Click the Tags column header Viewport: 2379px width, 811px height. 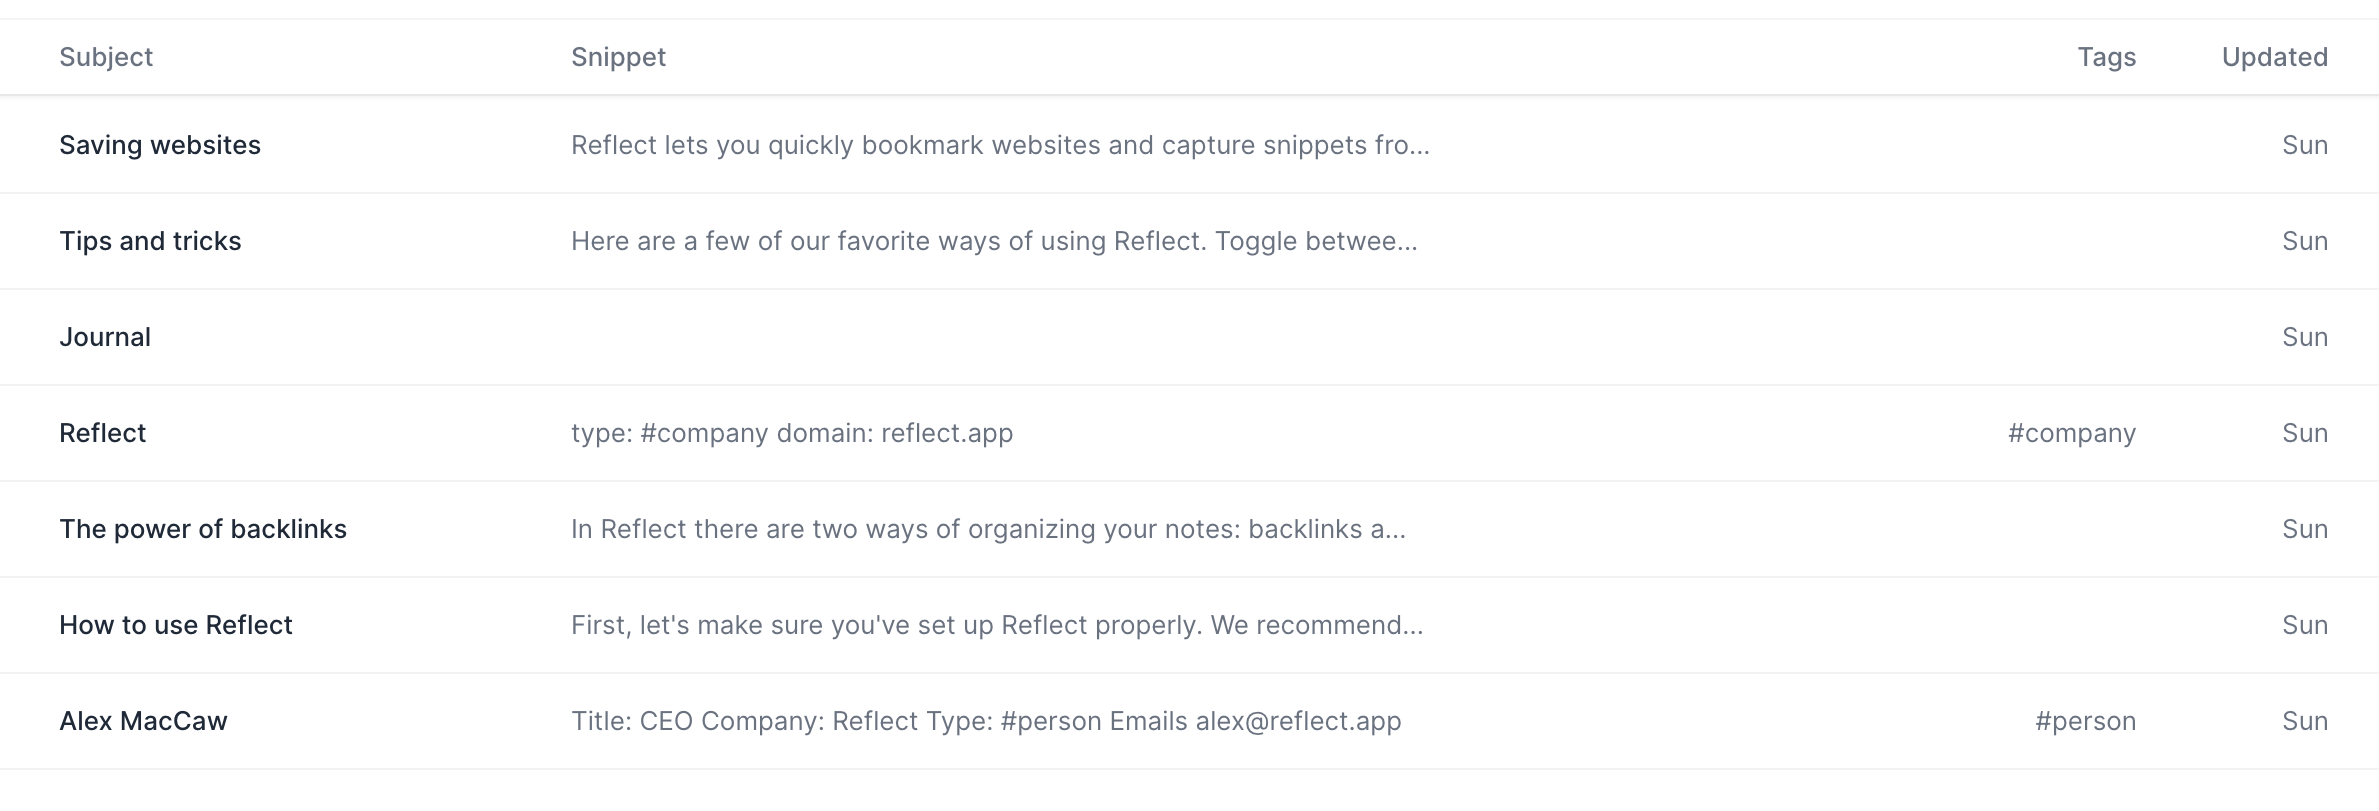(x=2106, y=57)
